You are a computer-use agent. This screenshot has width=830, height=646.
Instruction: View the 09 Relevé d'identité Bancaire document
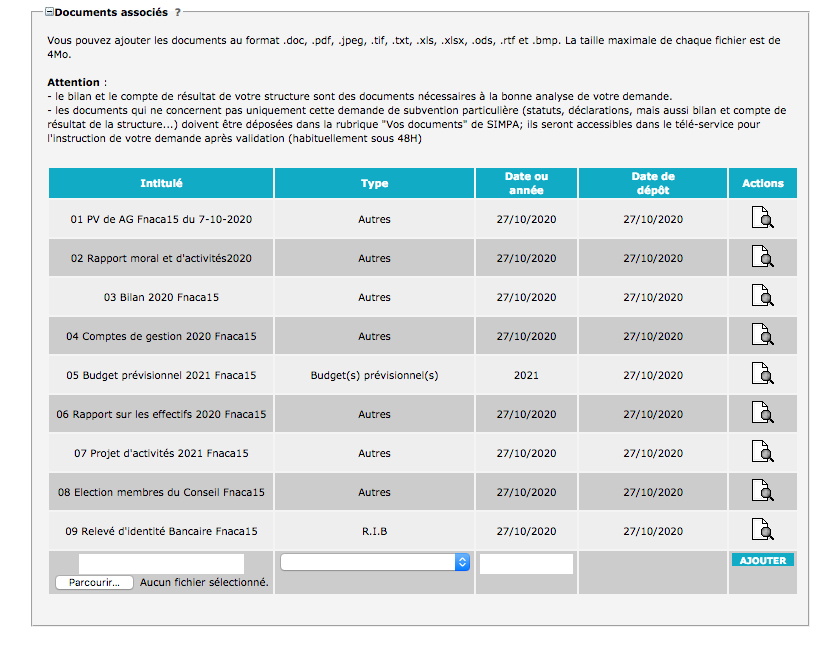(762, 531)
